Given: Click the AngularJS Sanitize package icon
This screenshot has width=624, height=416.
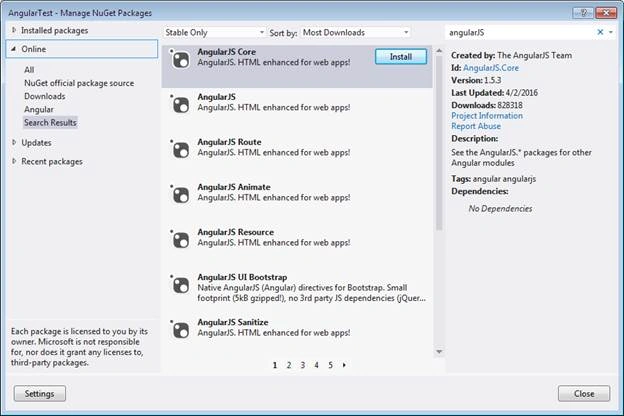Looking at the screenshot, I should click(x=181, y=330).
